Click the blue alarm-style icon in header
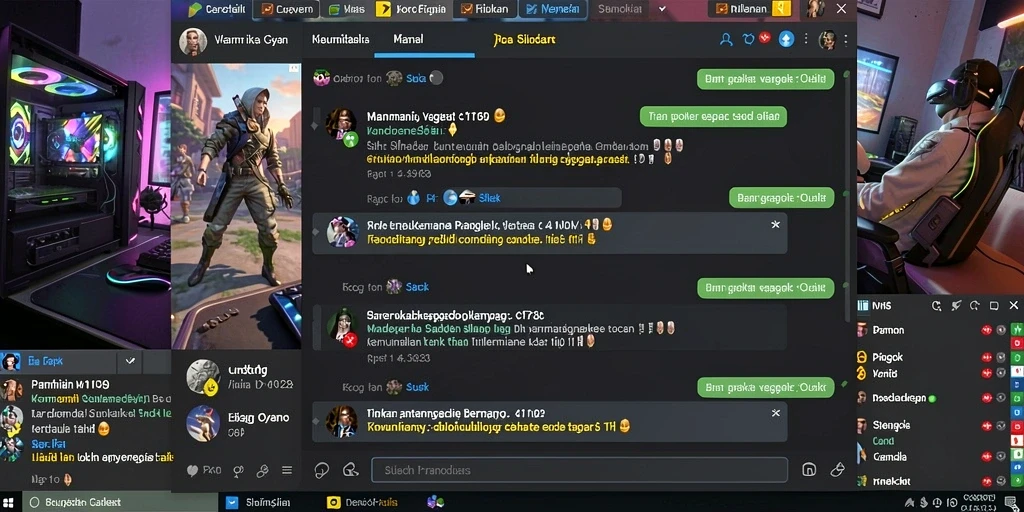This screenshot has width=1024, height=512. pos(748,40)
